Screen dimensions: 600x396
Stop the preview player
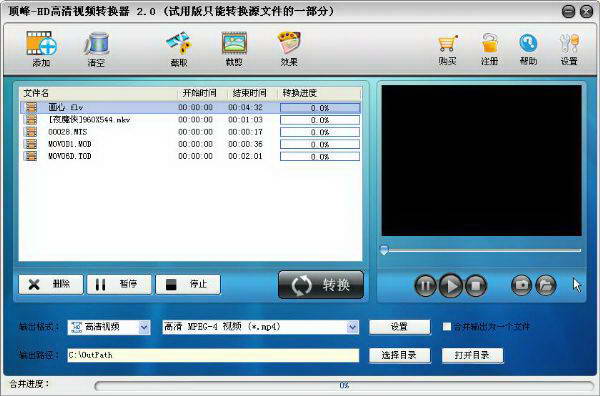(476, 285)
